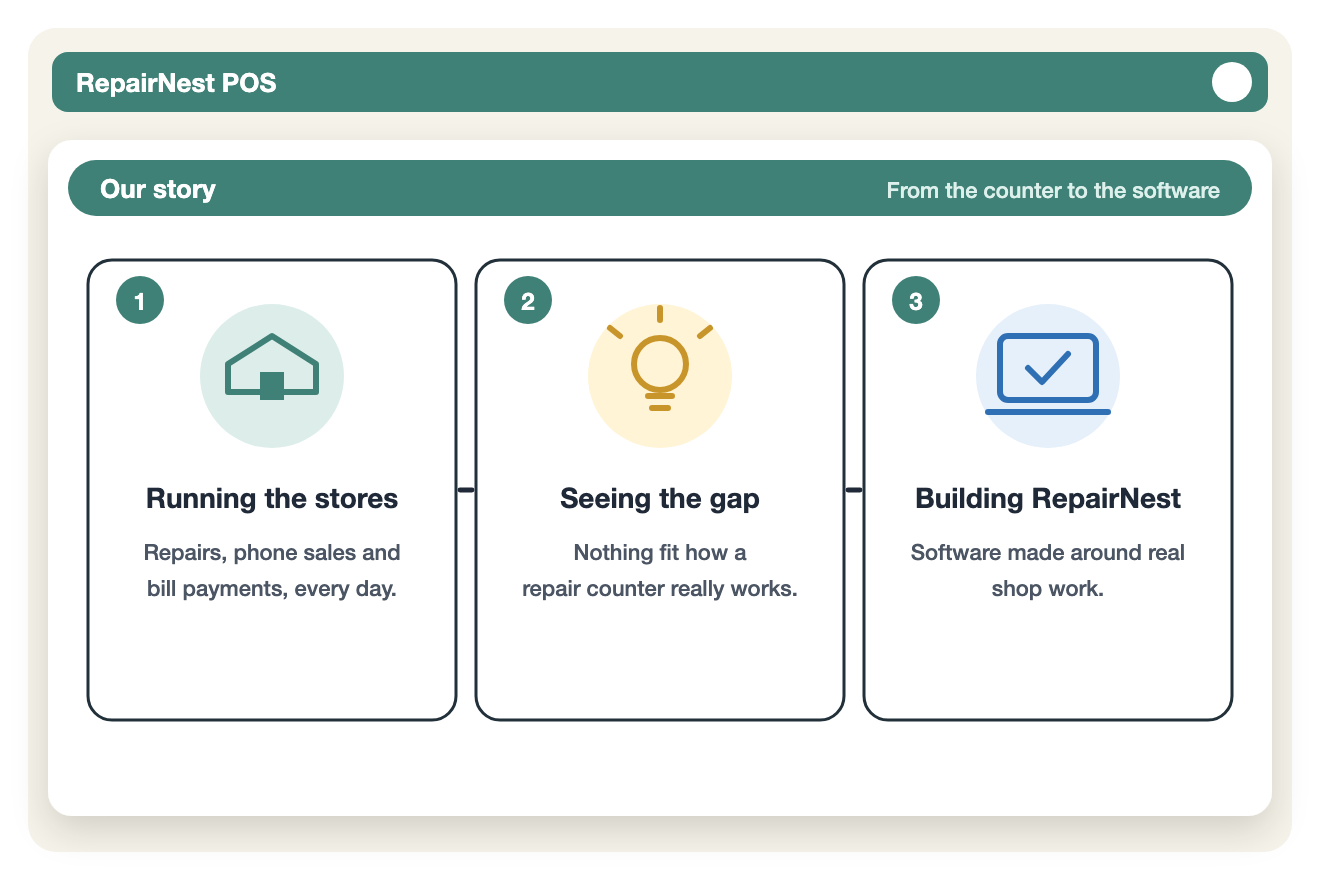The height and width of the screenshot is (880, 1320).
Task: Click the Software made around real shop work text
Action: click(1048, 571)
